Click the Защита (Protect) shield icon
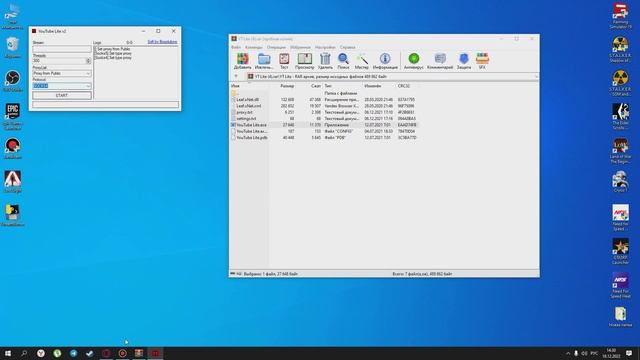This screenshot has width=640, height=360. pos(464,61)
